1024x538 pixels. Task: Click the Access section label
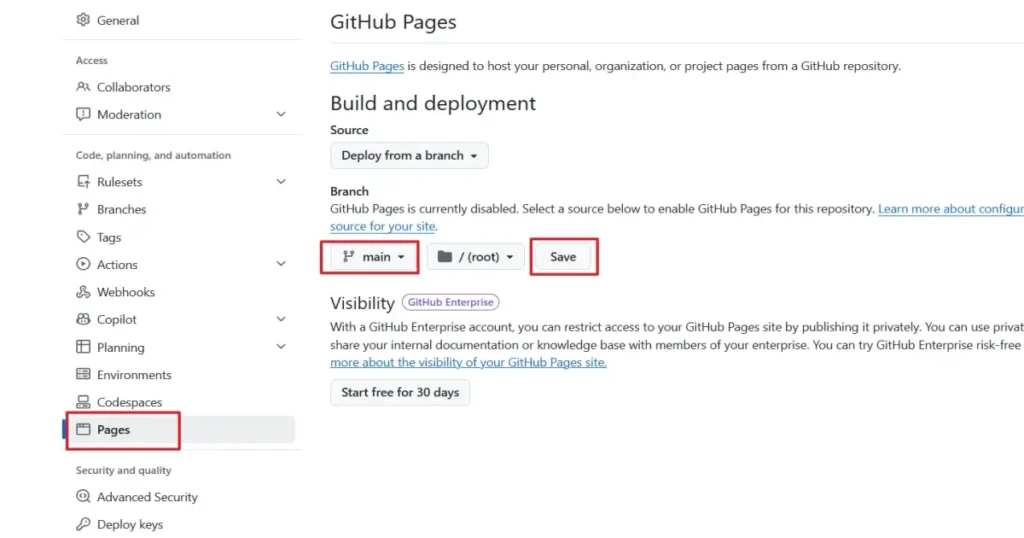(x=91, y=60)
